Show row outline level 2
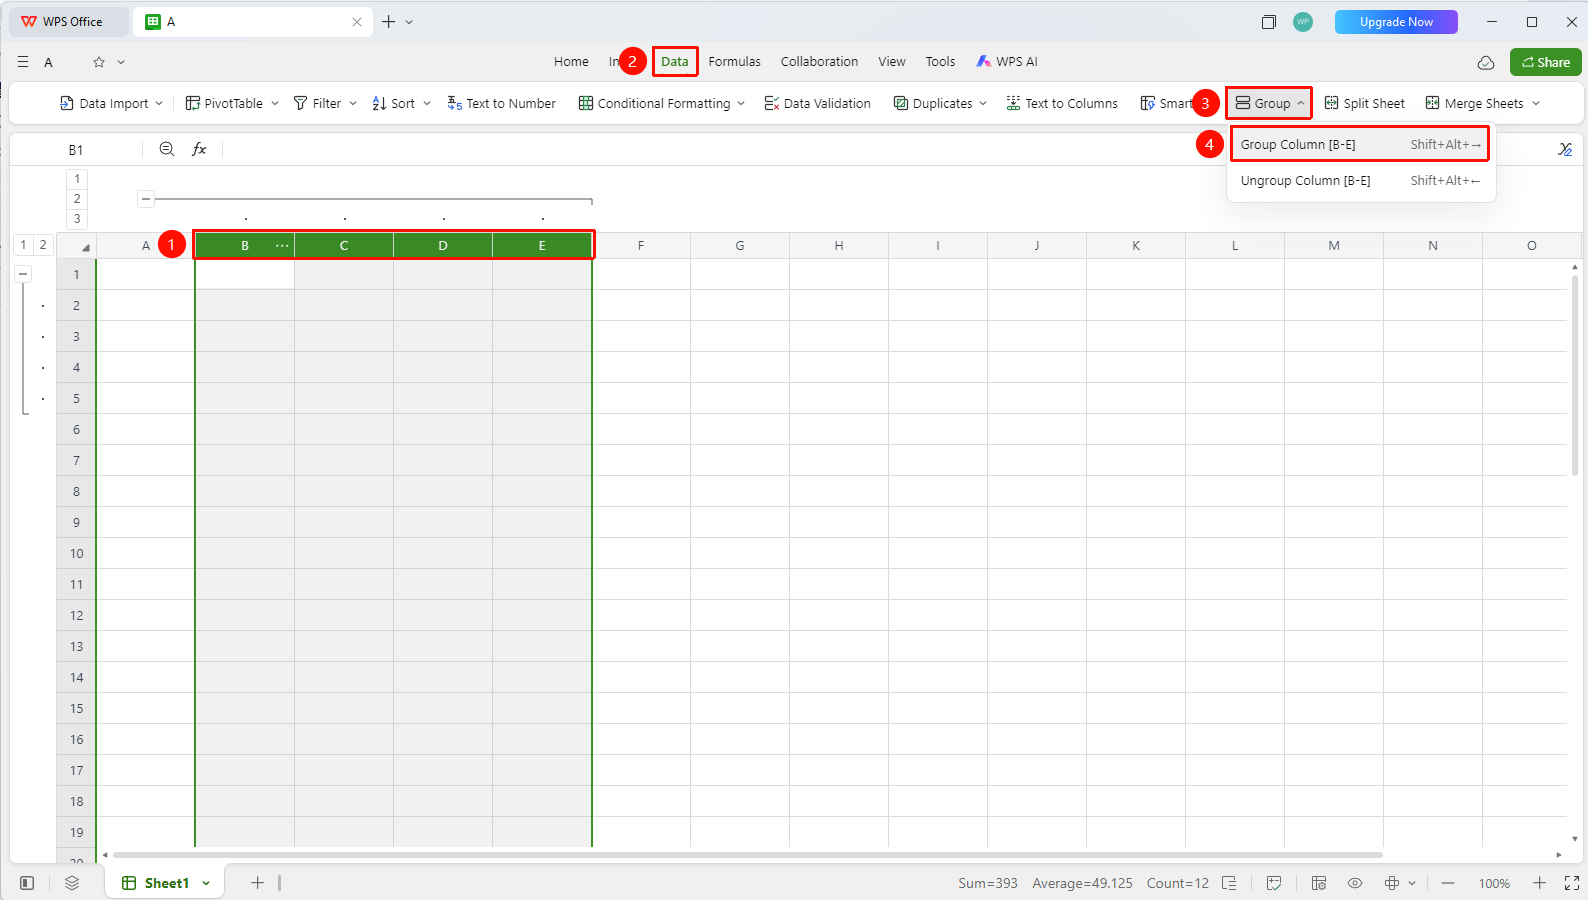This screenshot has height=900, width=1588. (x=43, y=245)
